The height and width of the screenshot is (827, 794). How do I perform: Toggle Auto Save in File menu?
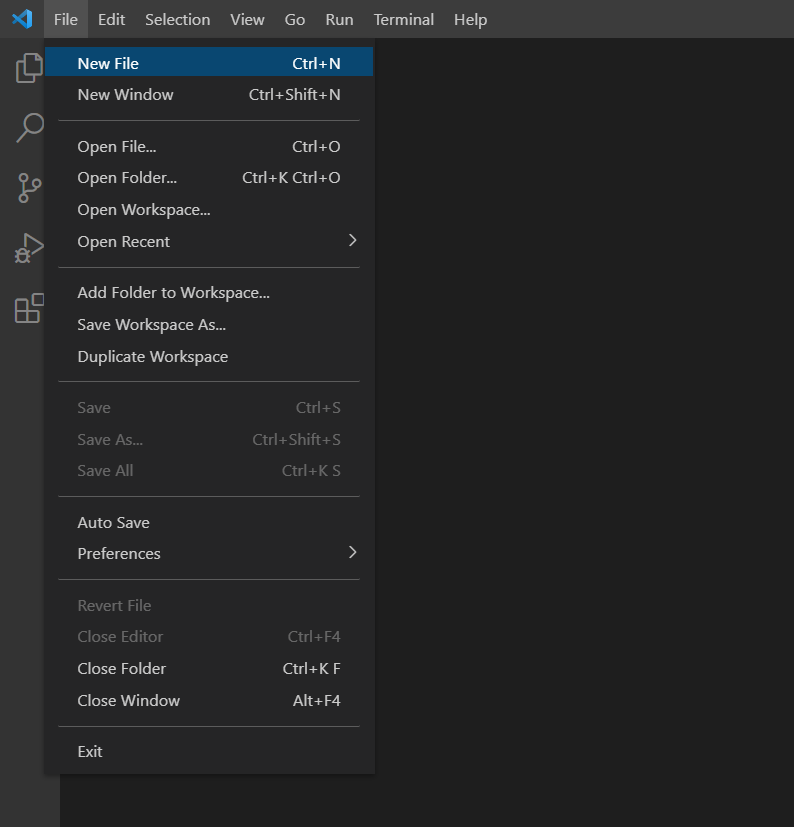(x=113, y=523)
